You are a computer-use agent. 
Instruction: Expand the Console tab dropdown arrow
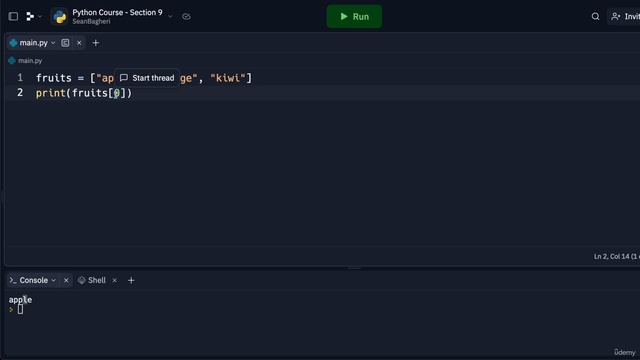[53, 280]
